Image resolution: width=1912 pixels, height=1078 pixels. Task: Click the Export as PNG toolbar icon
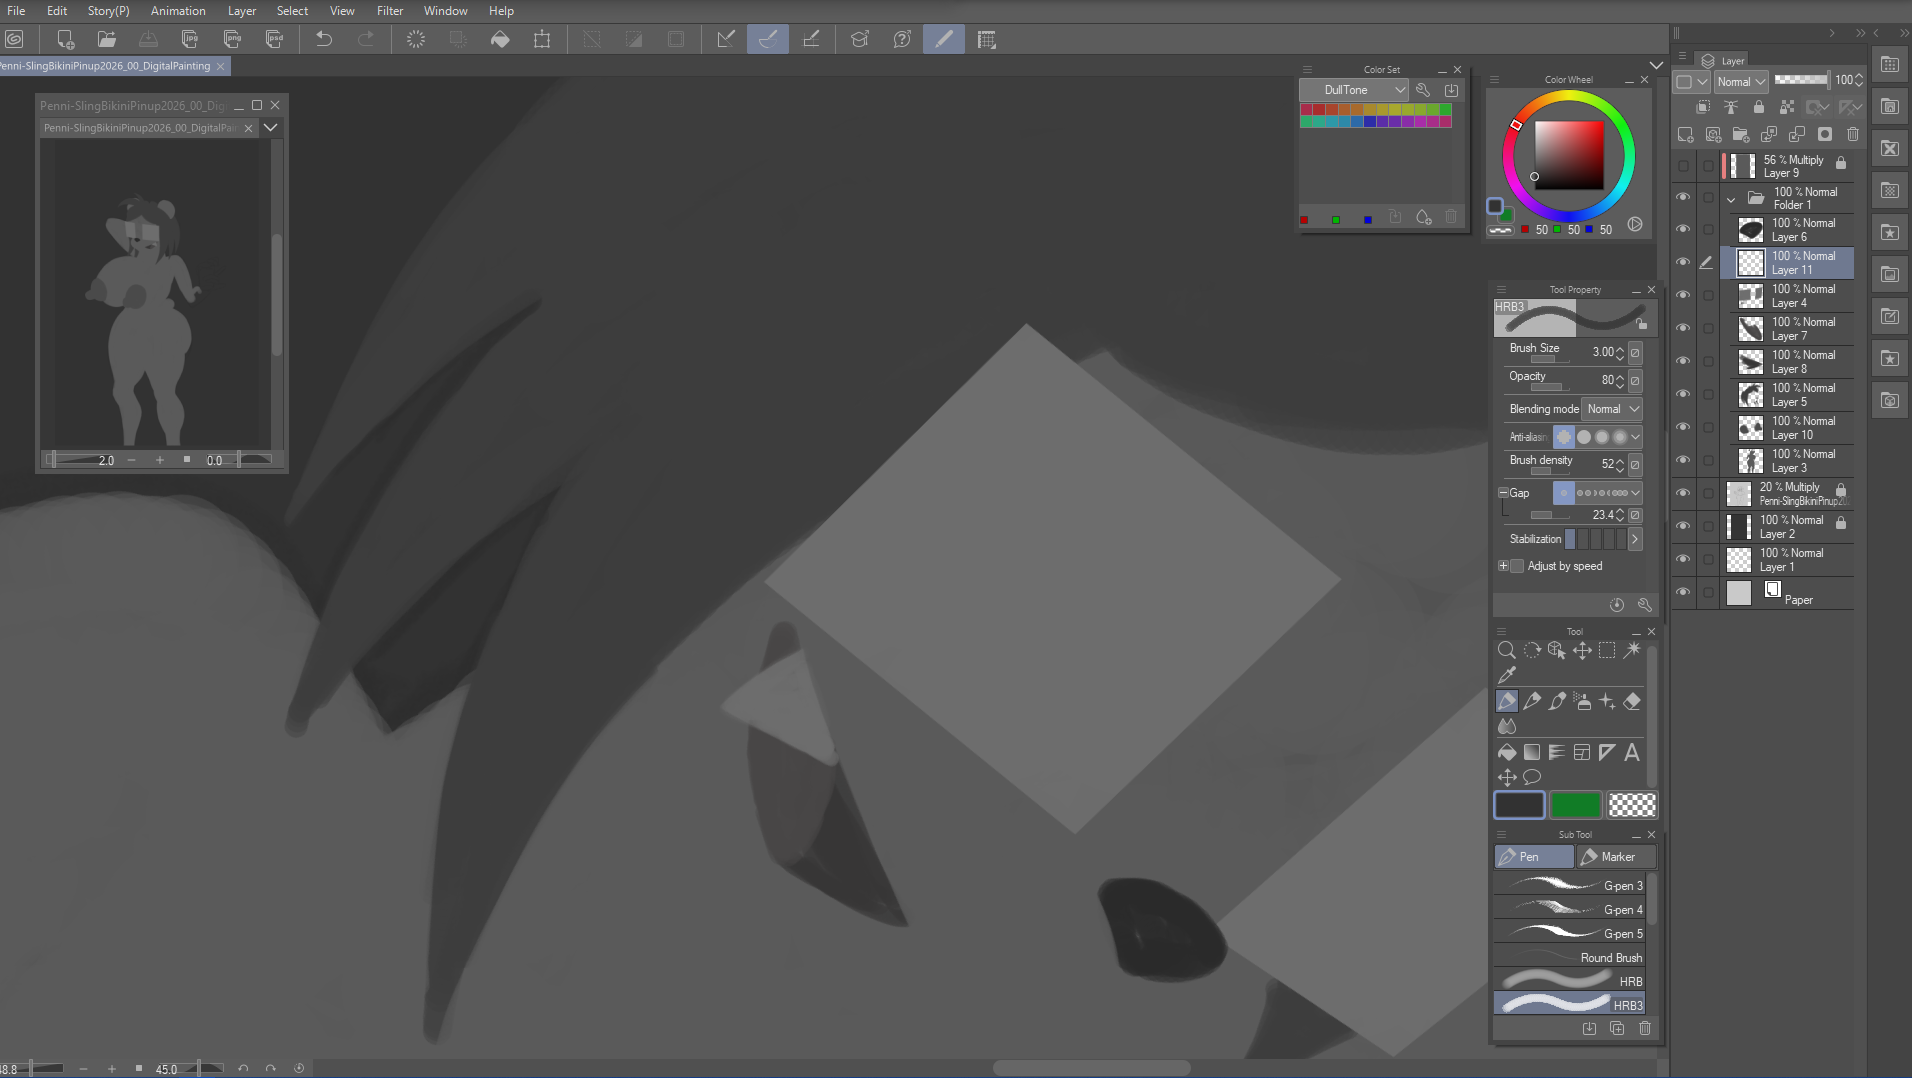coord(232,39)
